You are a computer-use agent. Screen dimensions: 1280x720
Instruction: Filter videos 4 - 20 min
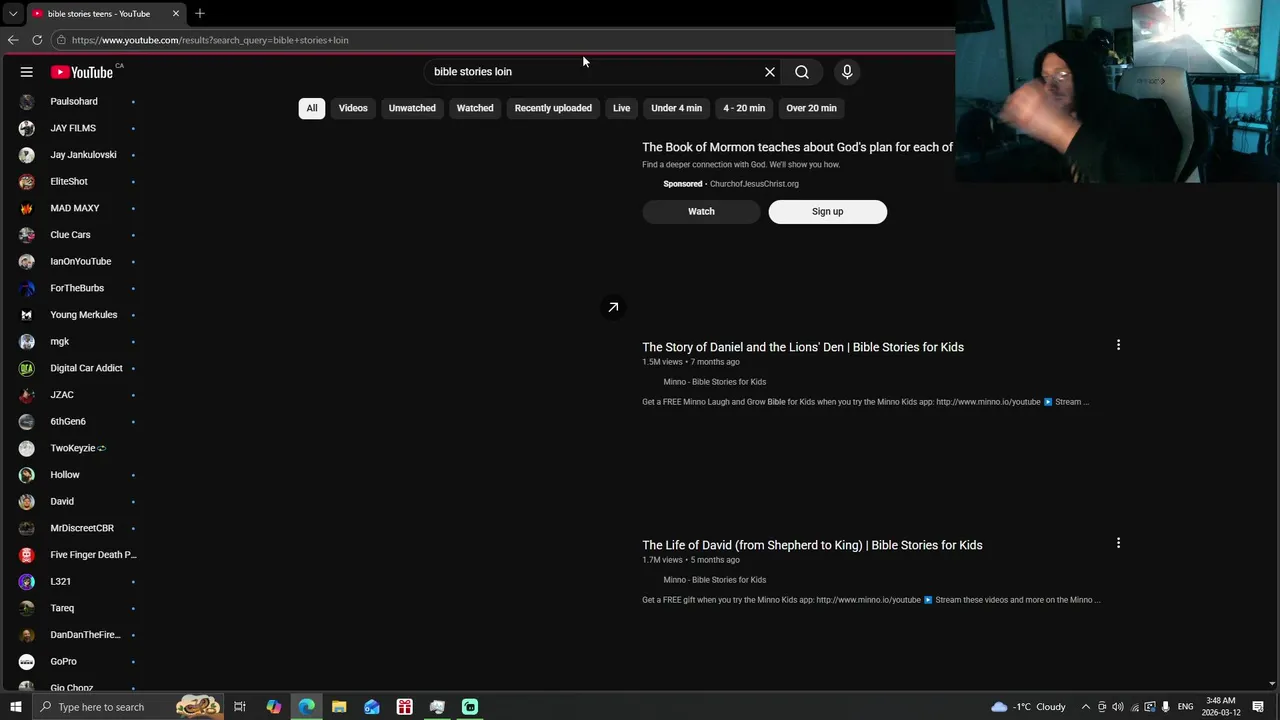click(x=744, y=108)
